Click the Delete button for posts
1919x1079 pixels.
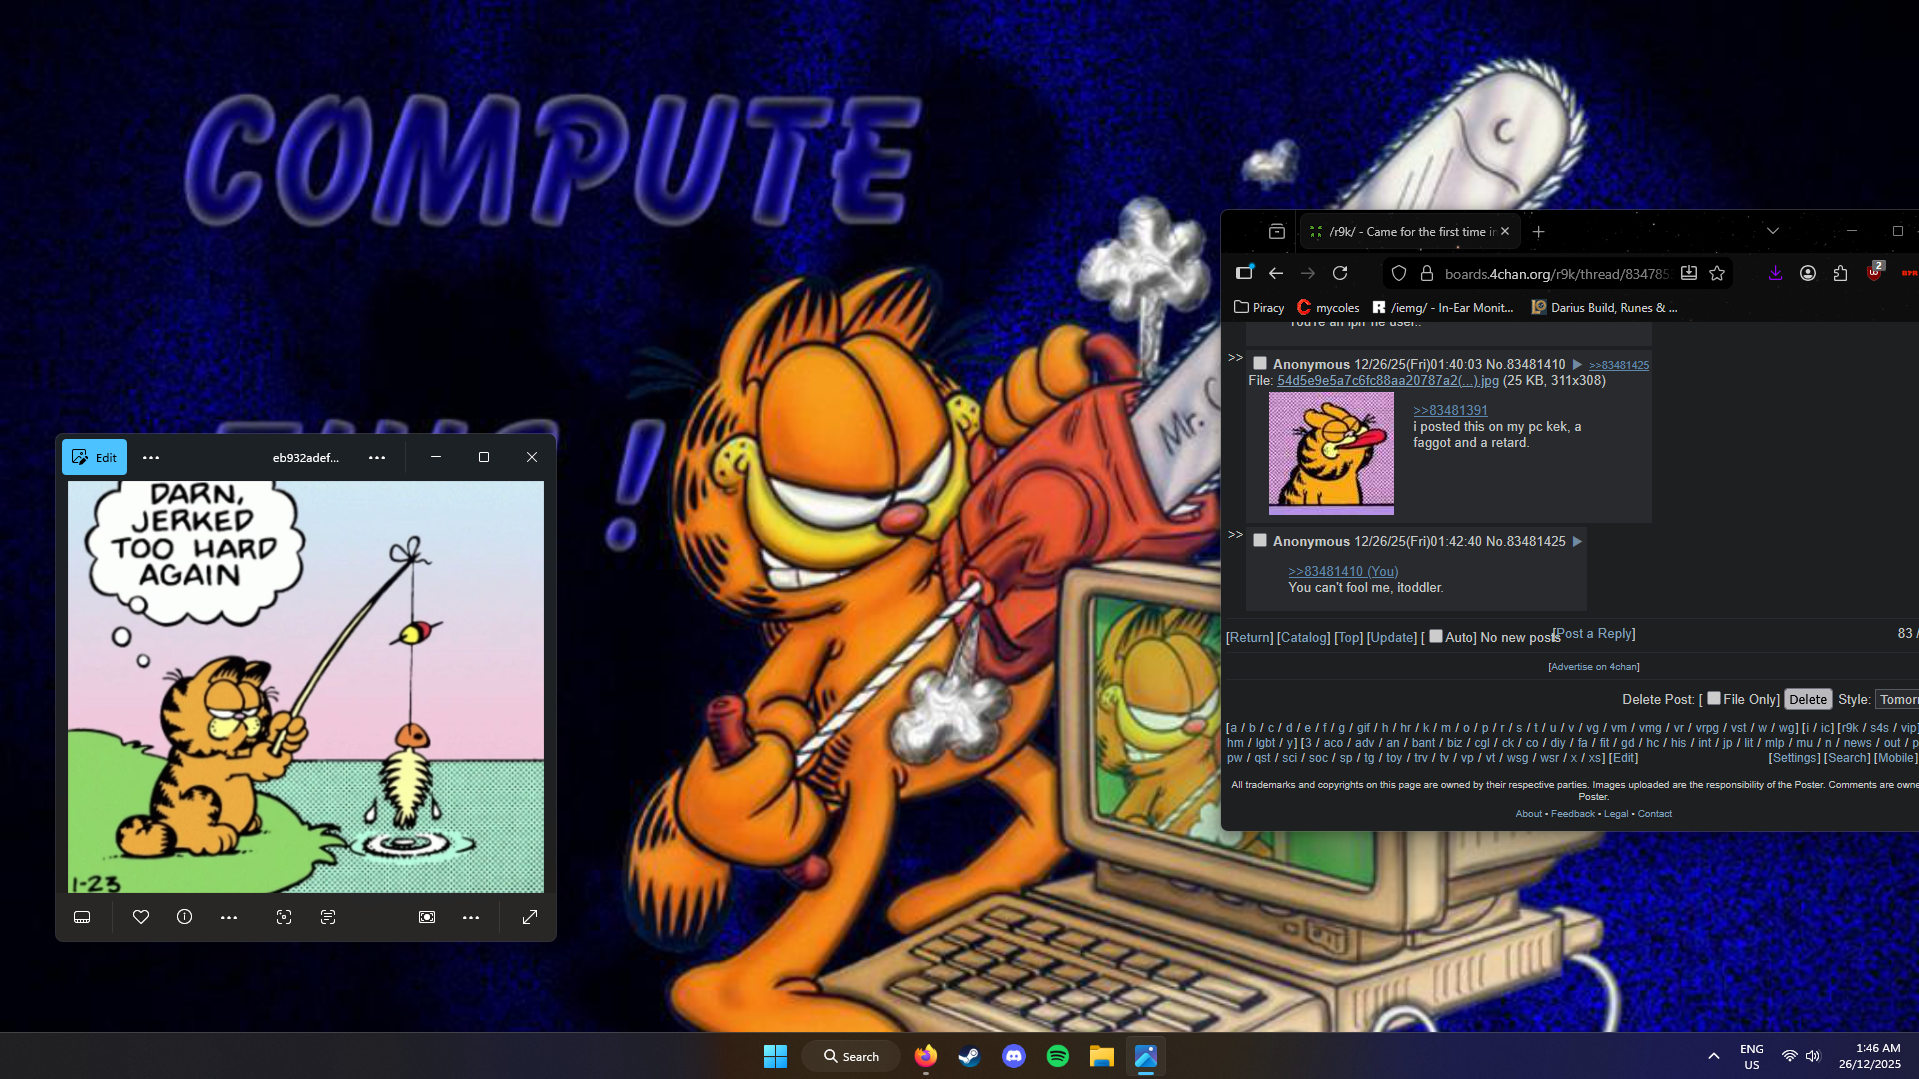coord(1808,699)
